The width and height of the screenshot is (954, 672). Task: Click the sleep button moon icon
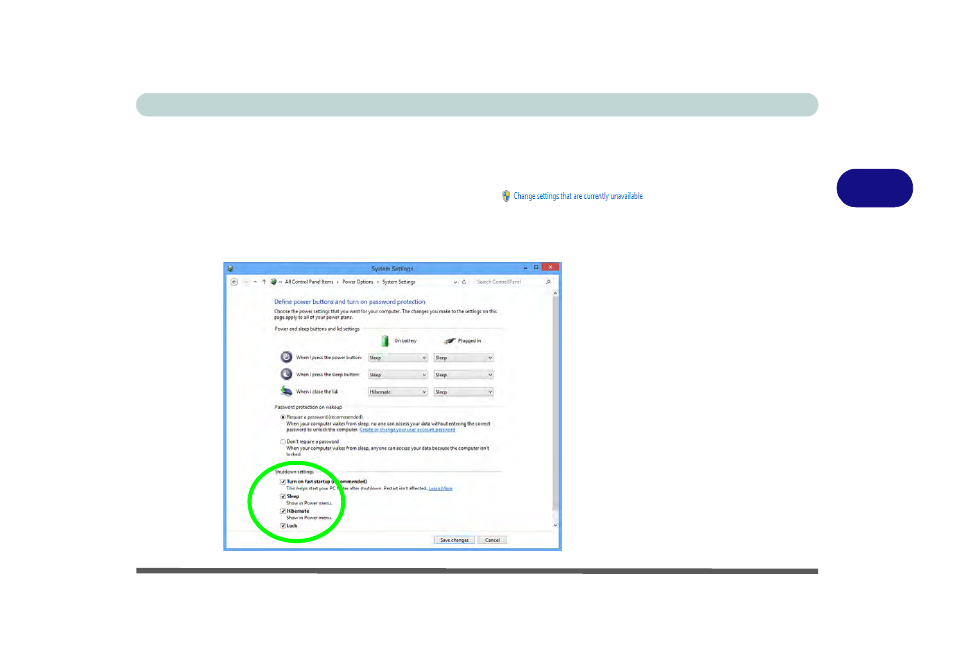tap(286, 374)
